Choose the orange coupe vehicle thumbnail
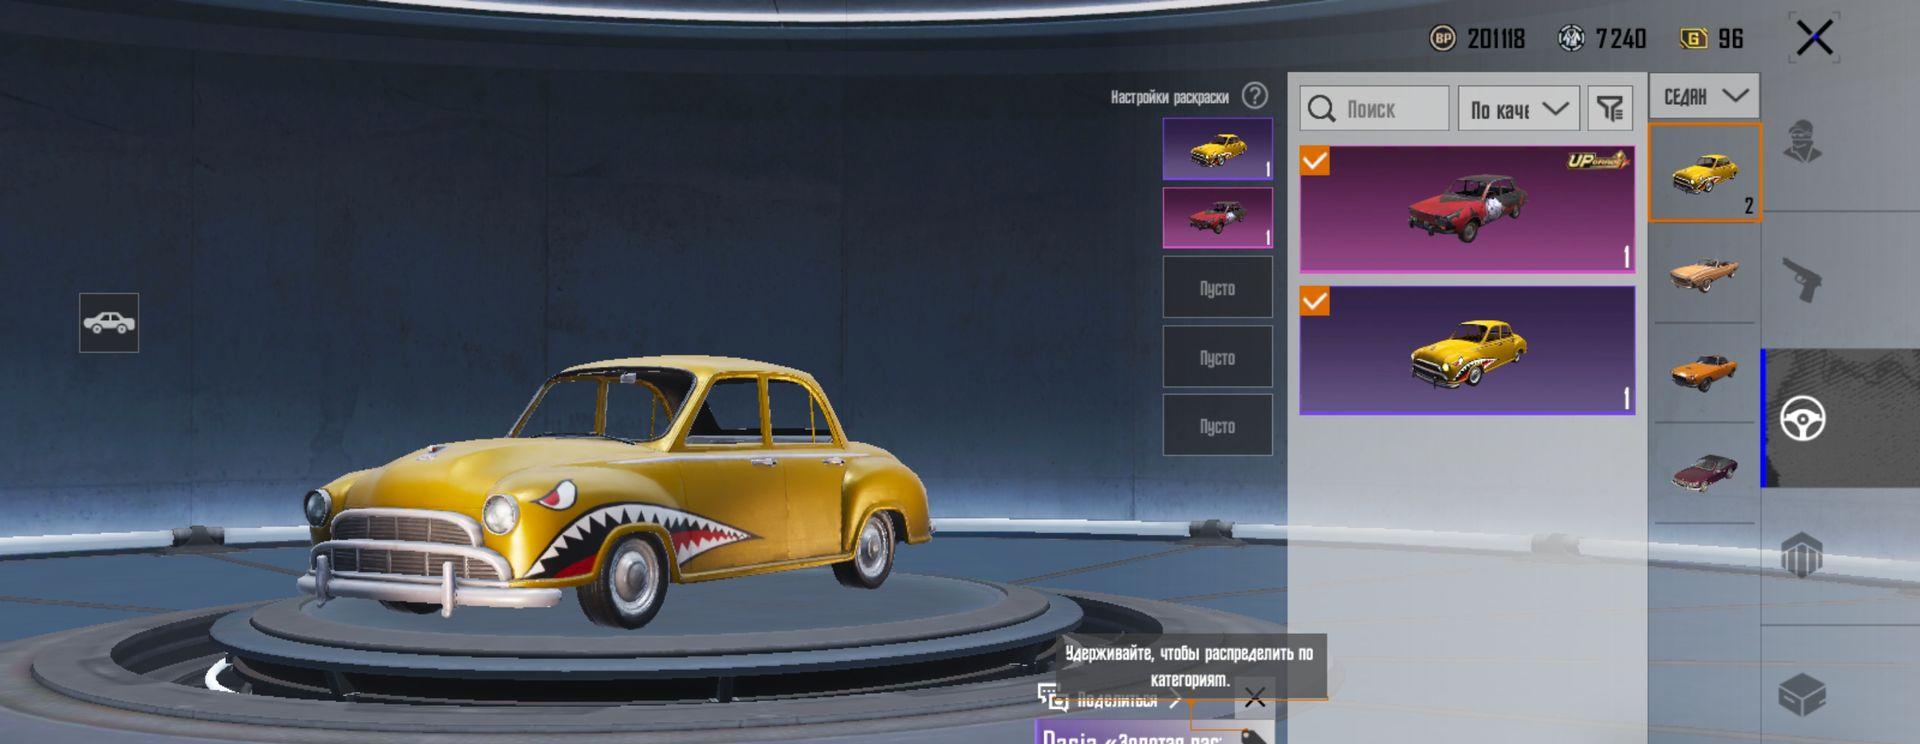 tap(1704, 372)
